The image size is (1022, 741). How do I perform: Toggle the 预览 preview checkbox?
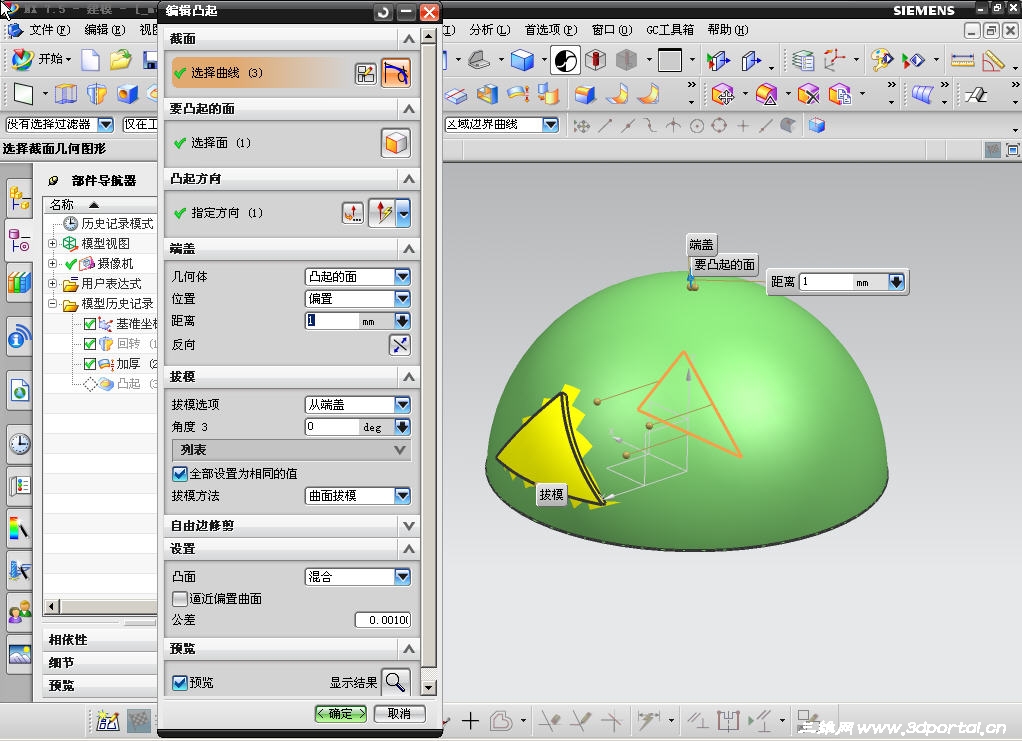coord(180,682)
